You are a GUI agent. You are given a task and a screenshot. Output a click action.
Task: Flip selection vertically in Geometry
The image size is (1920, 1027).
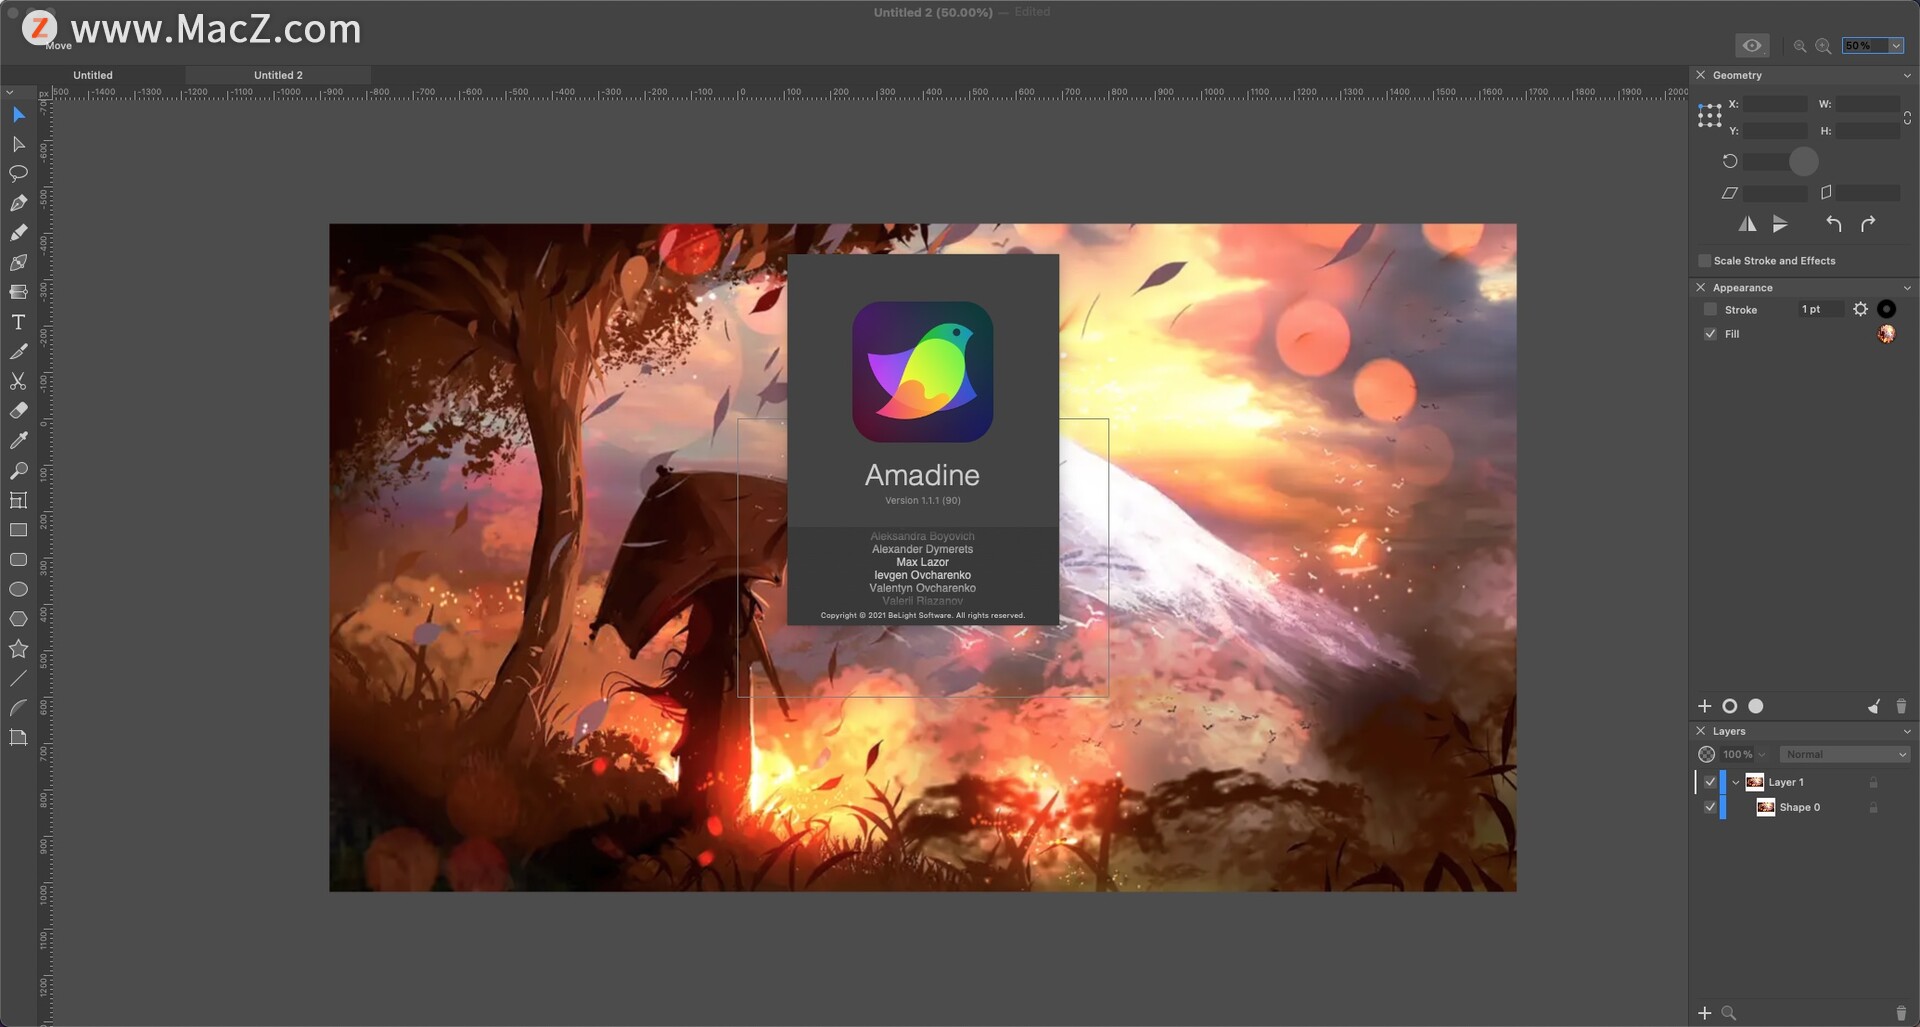pyautogui.click(x=1780, y=224)
